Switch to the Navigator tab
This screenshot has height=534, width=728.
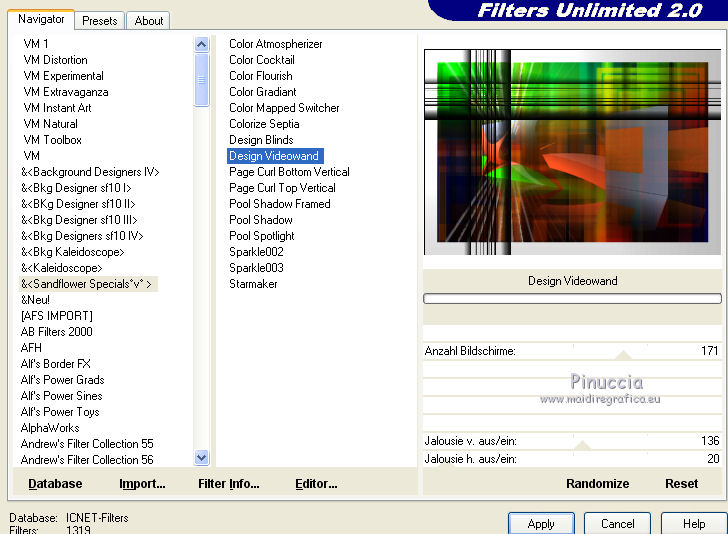[x=41, y=20]
